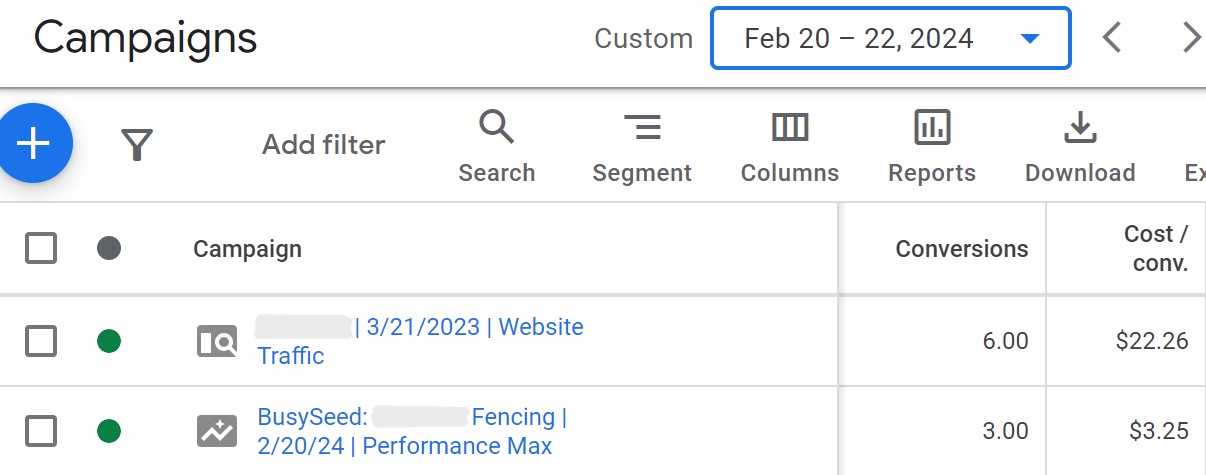Open the Search magnifier tool

[496, 147]
